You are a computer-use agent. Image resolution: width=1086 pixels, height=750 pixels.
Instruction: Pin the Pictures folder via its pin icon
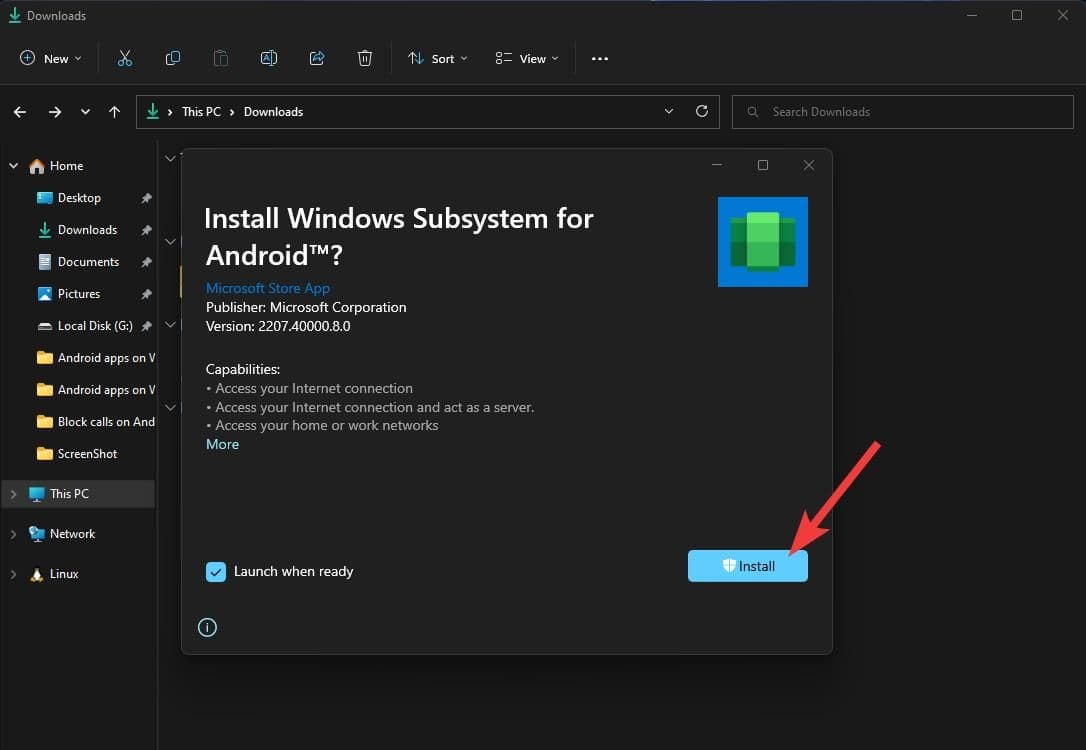[x=146, y=293]
